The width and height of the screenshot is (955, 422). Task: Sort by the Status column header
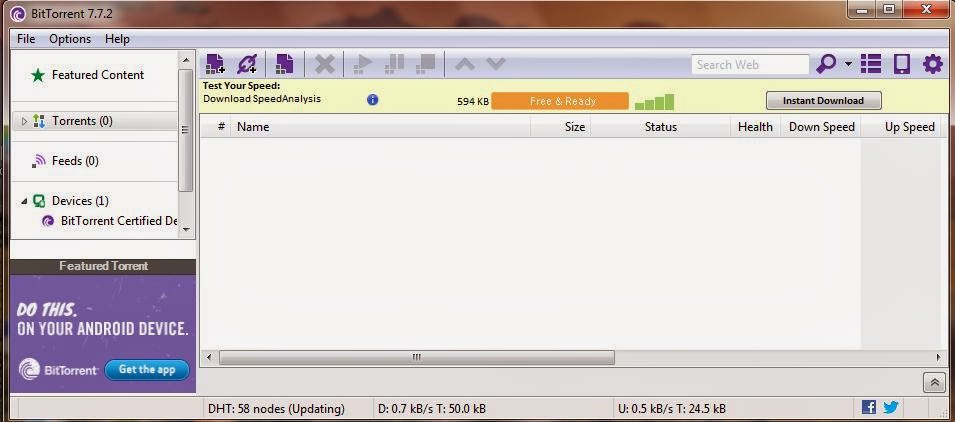click(660, 127)
